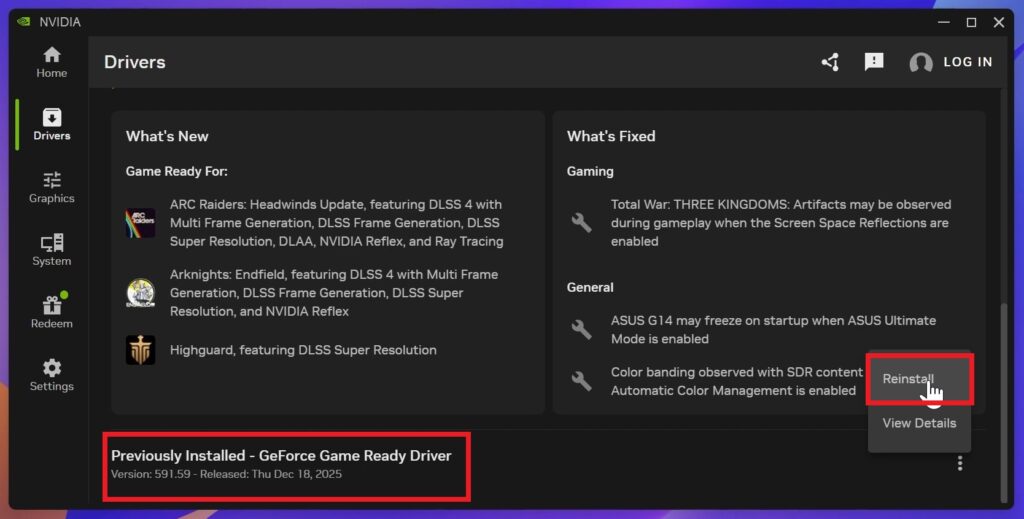Maximize the NVIDIA app window
This screenshot has height=519, width=1024.
coord(971,22)
